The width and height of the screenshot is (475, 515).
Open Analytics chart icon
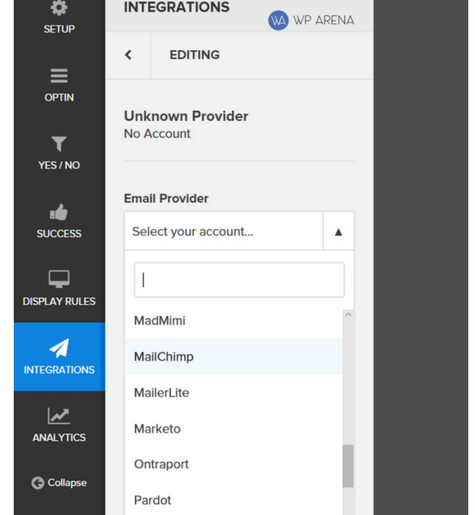click(59, 416)
